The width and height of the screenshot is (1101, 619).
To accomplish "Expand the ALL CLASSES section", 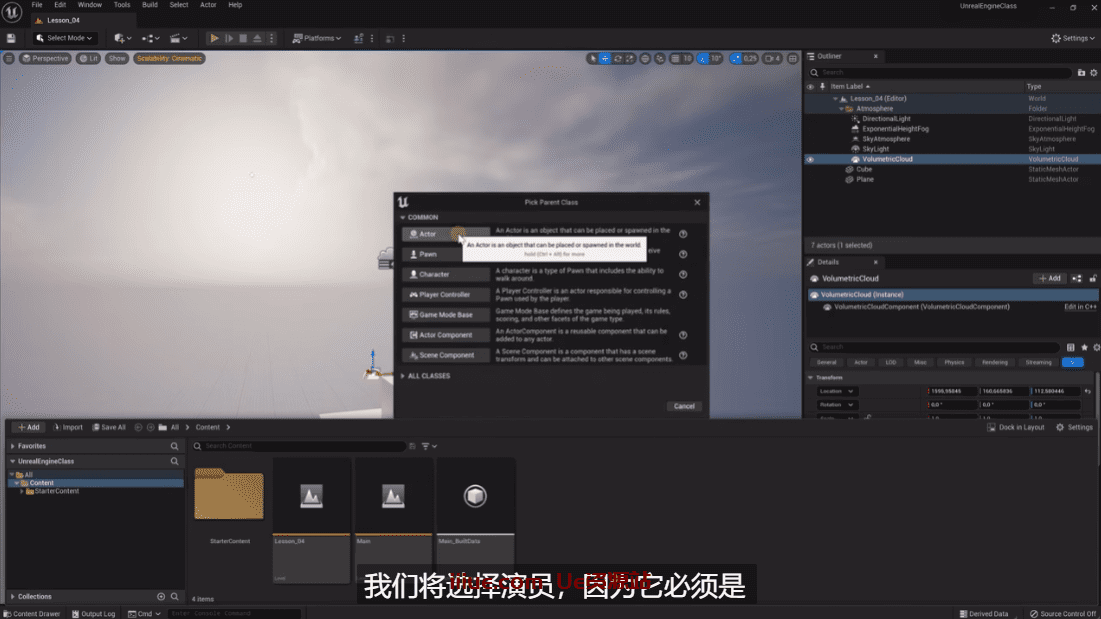I will (428, 376).
